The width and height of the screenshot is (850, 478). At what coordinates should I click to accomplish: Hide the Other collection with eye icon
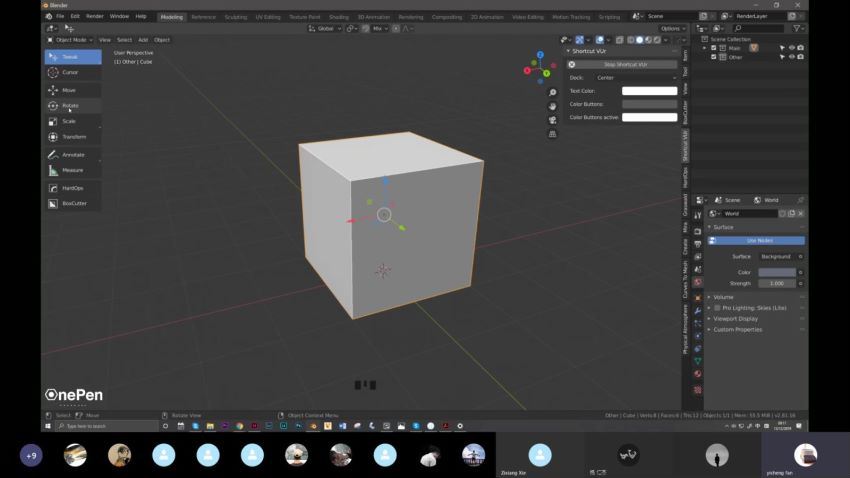792,57
